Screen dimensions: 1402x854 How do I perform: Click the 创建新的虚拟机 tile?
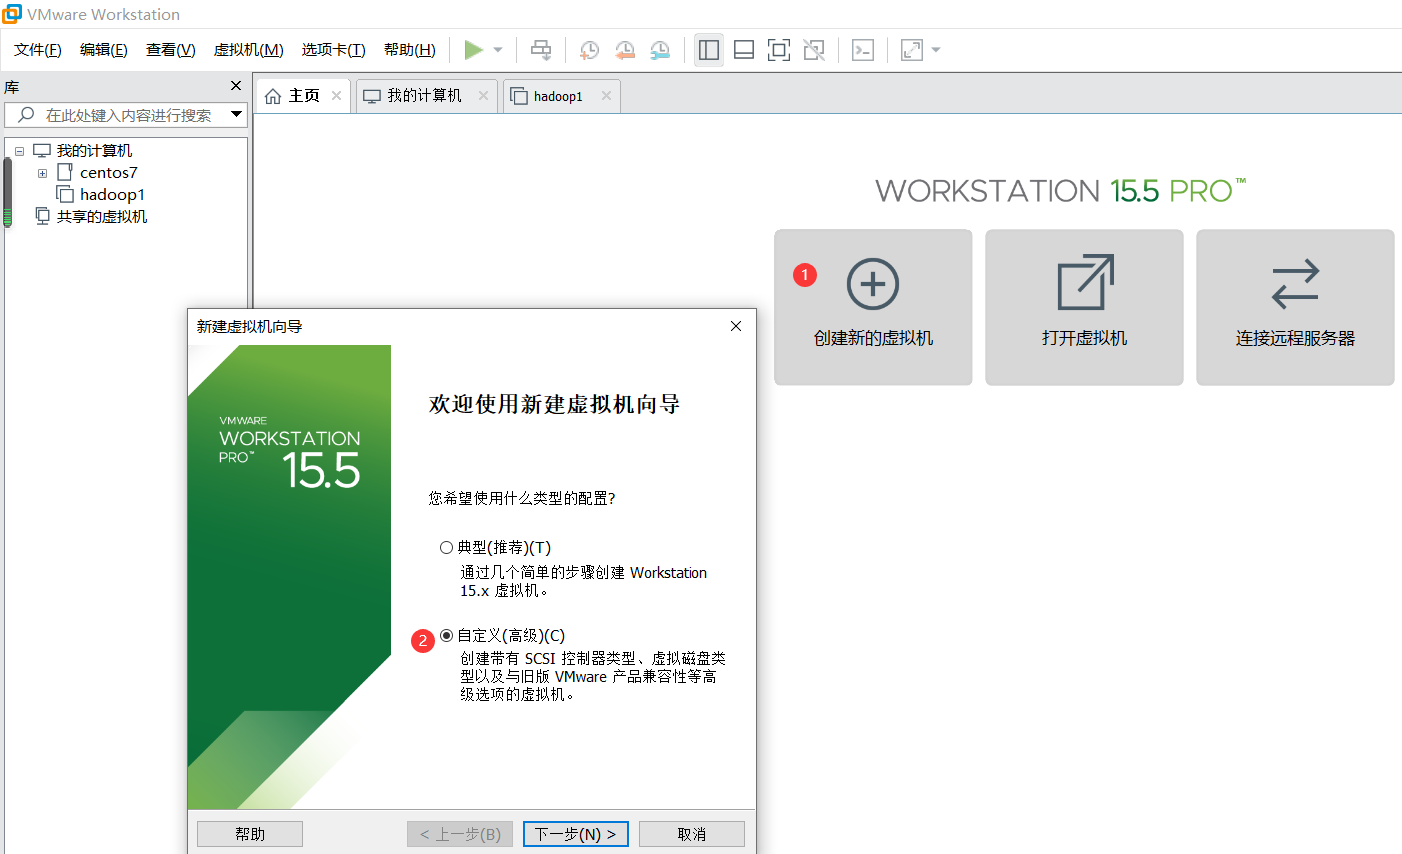(x=873, y=307)
